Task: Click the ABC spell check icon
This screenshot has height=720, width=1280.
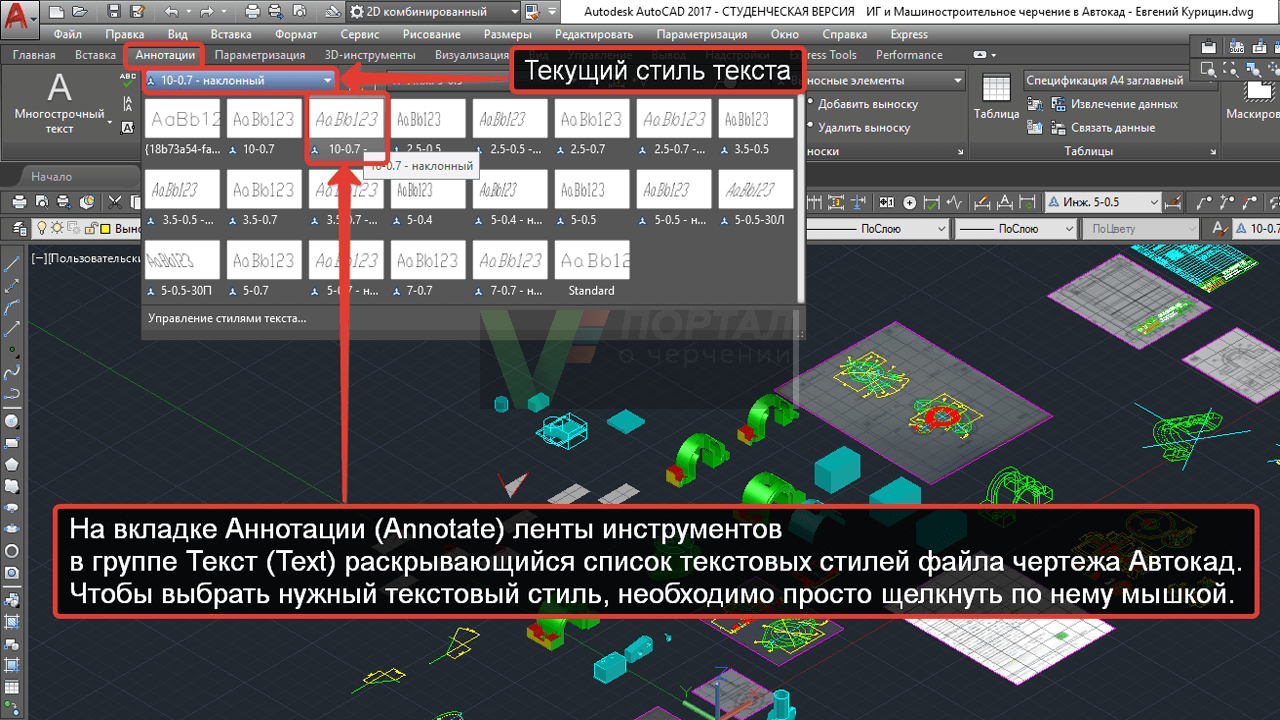Action: (x=128, y=80)
